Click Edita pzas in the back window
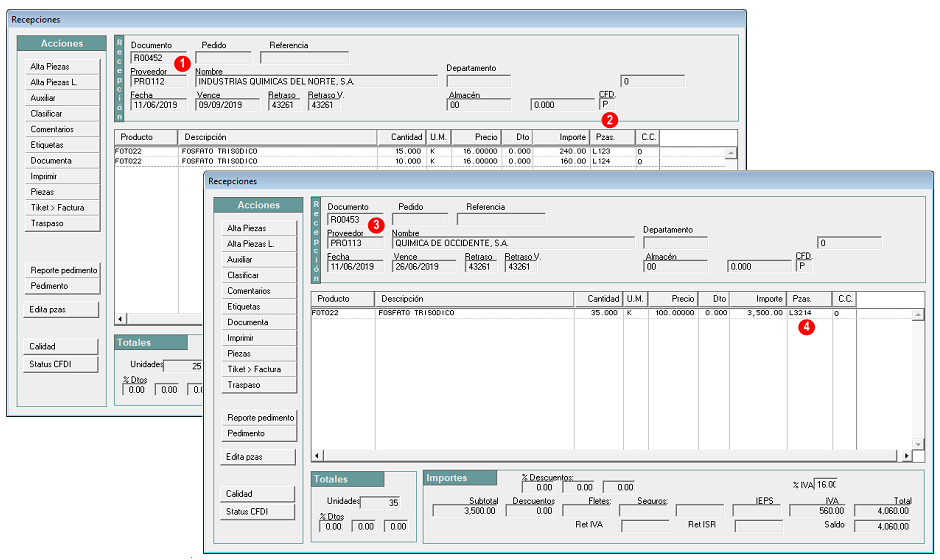Screen dimensions: 940x560 click(61, 309)
